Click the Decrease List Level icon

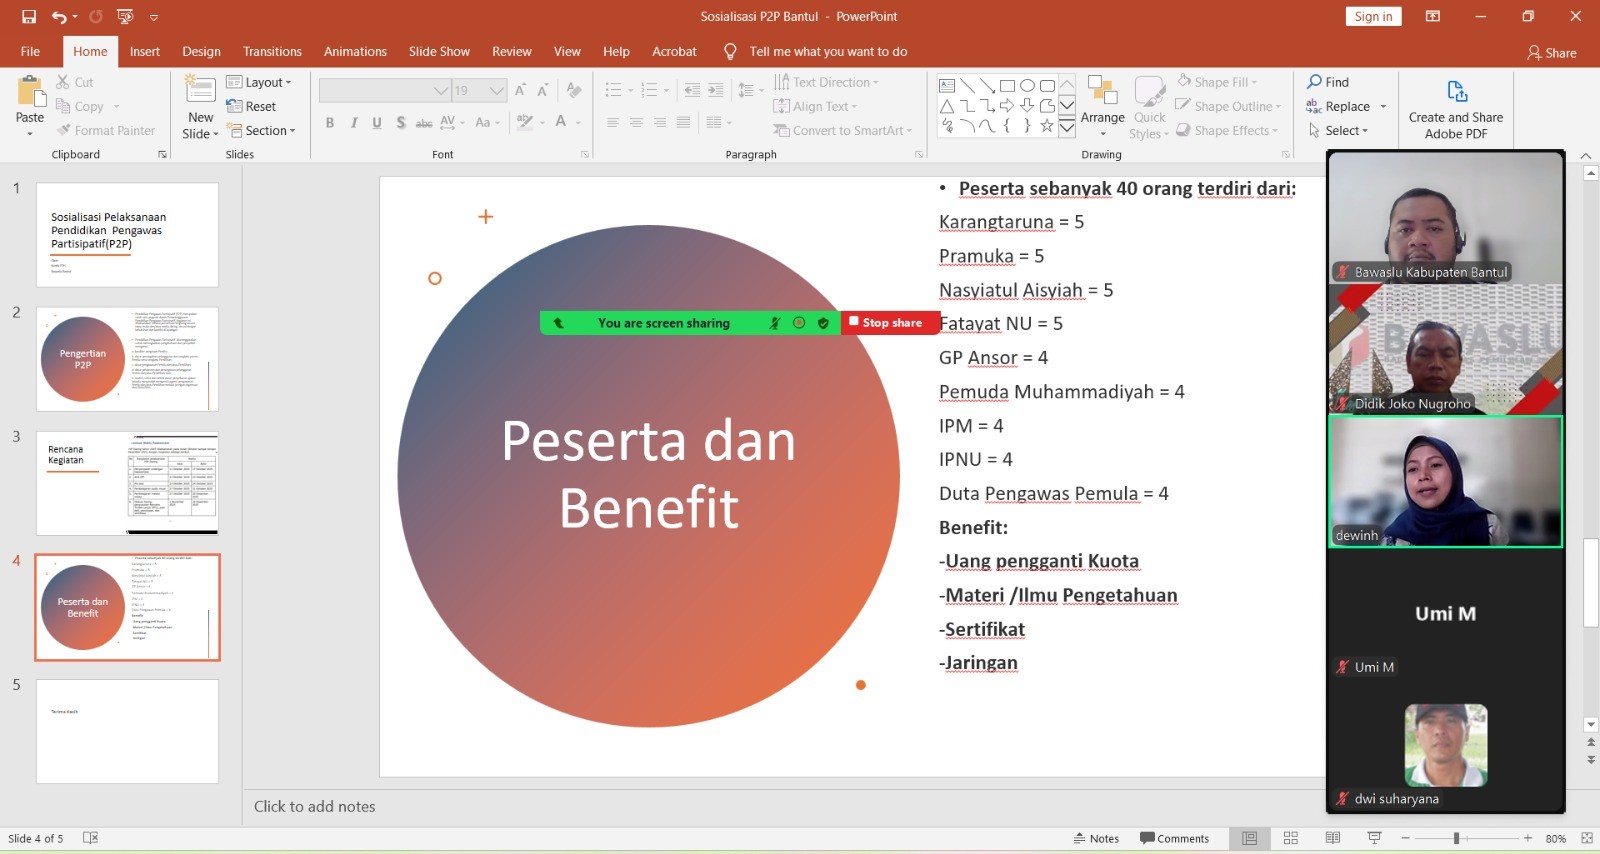(692, 91)
